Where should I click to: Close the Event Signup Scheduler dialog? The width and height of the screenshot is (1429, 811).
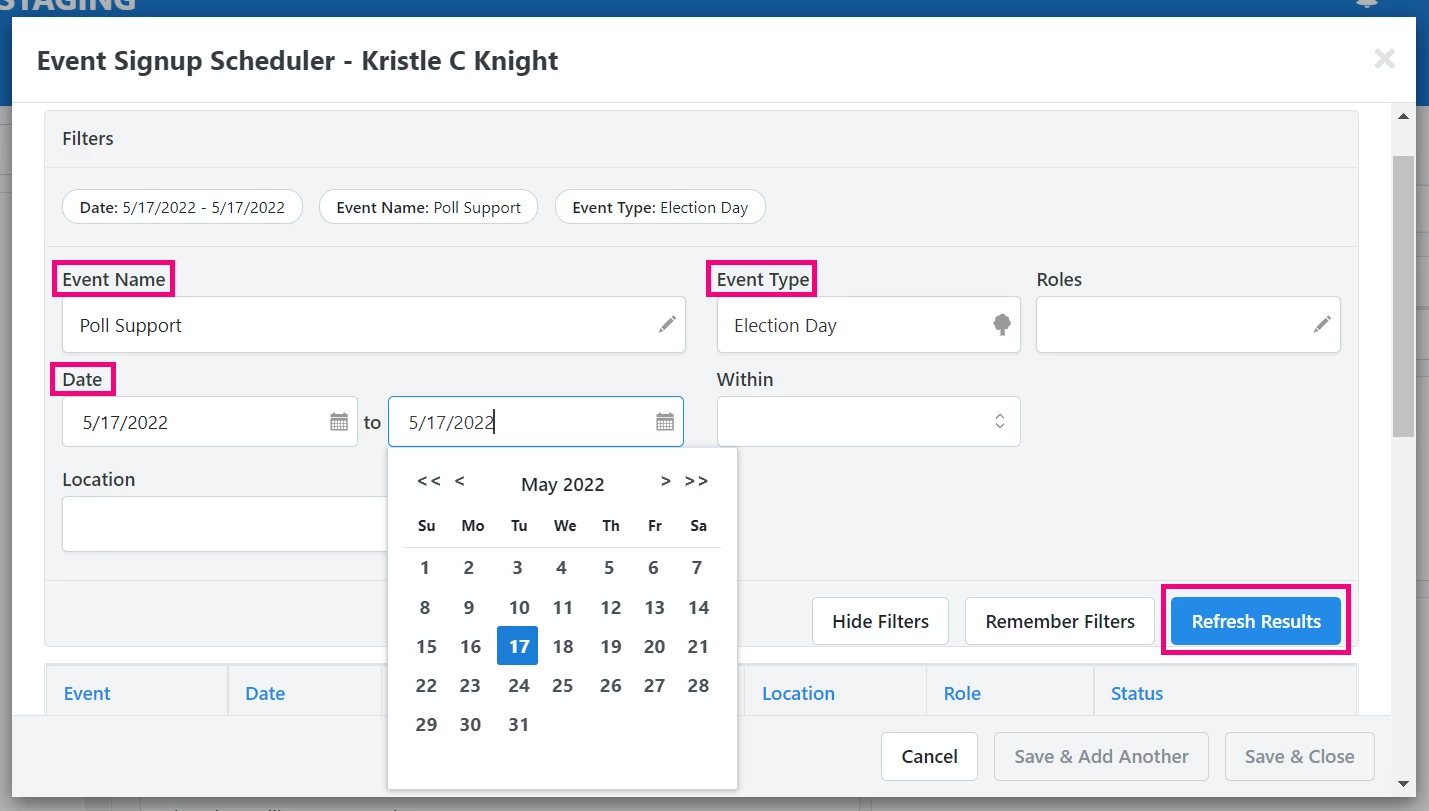point(1384,59)
